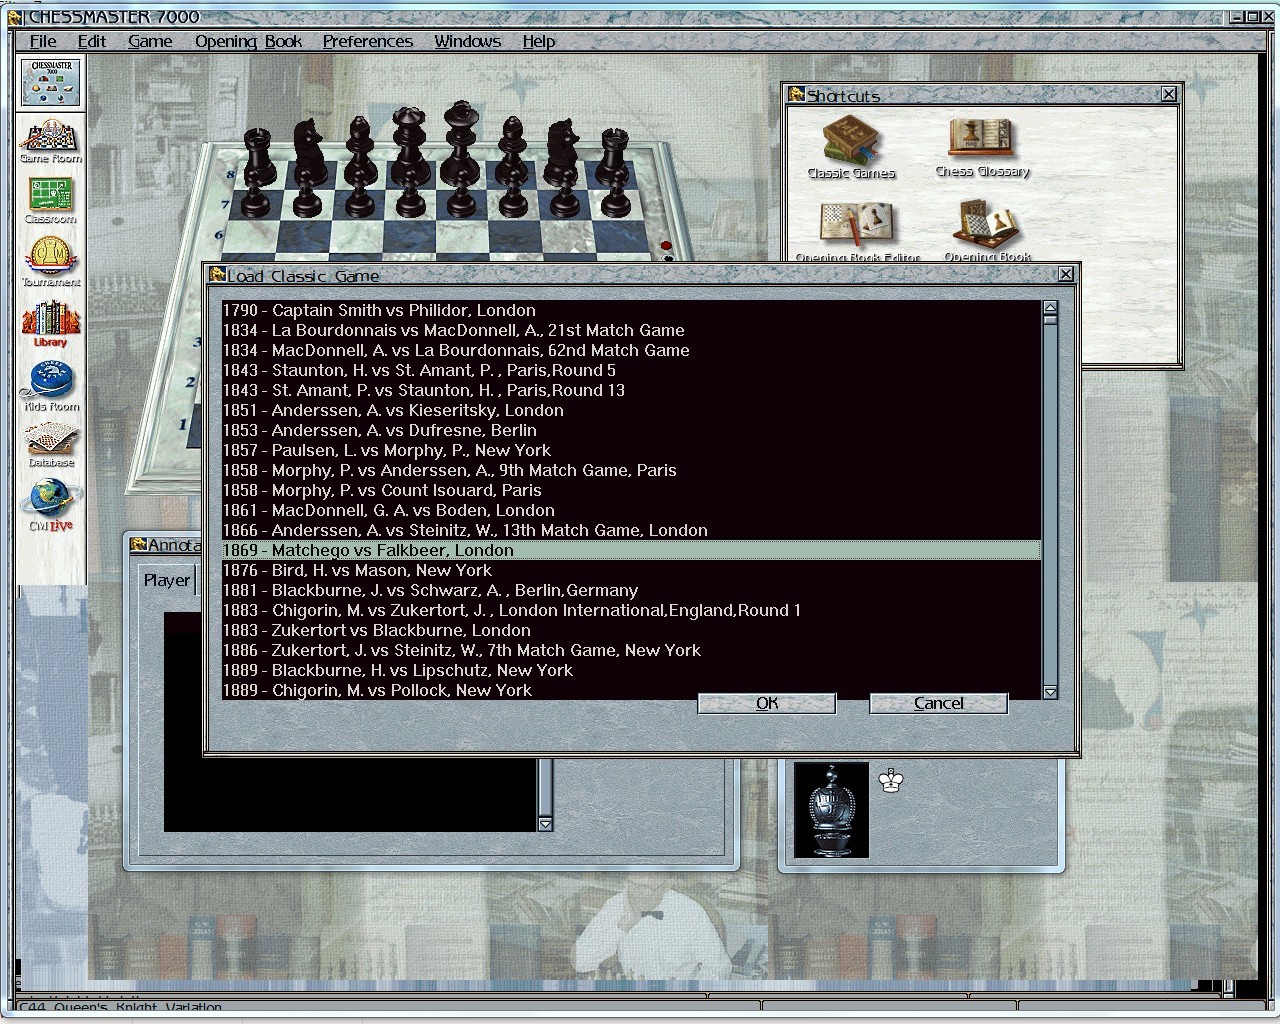Screen dimensions: 1280x1024
Task: Select 1883 Zukertort vs Blackburne, London
Action: coord(631,630)
